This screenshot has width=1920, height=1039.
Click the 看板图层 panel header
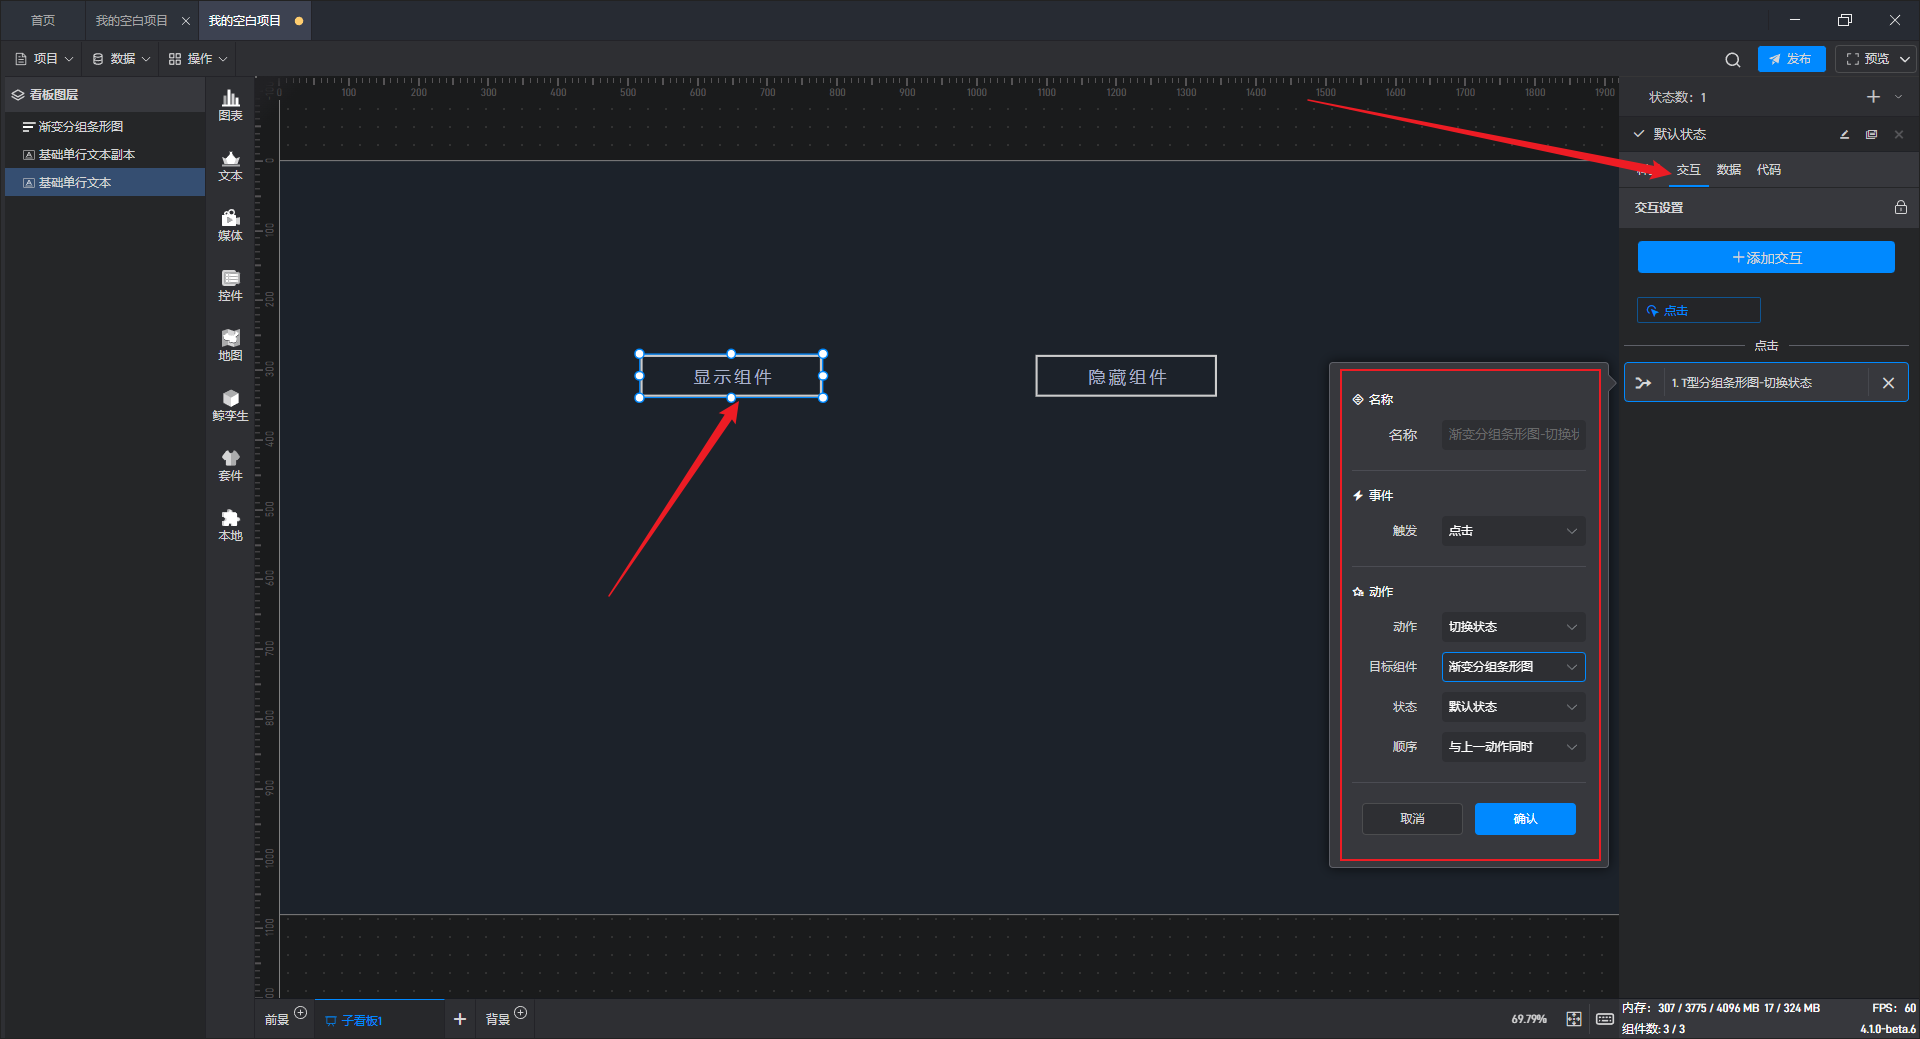(x=105, y=95)
